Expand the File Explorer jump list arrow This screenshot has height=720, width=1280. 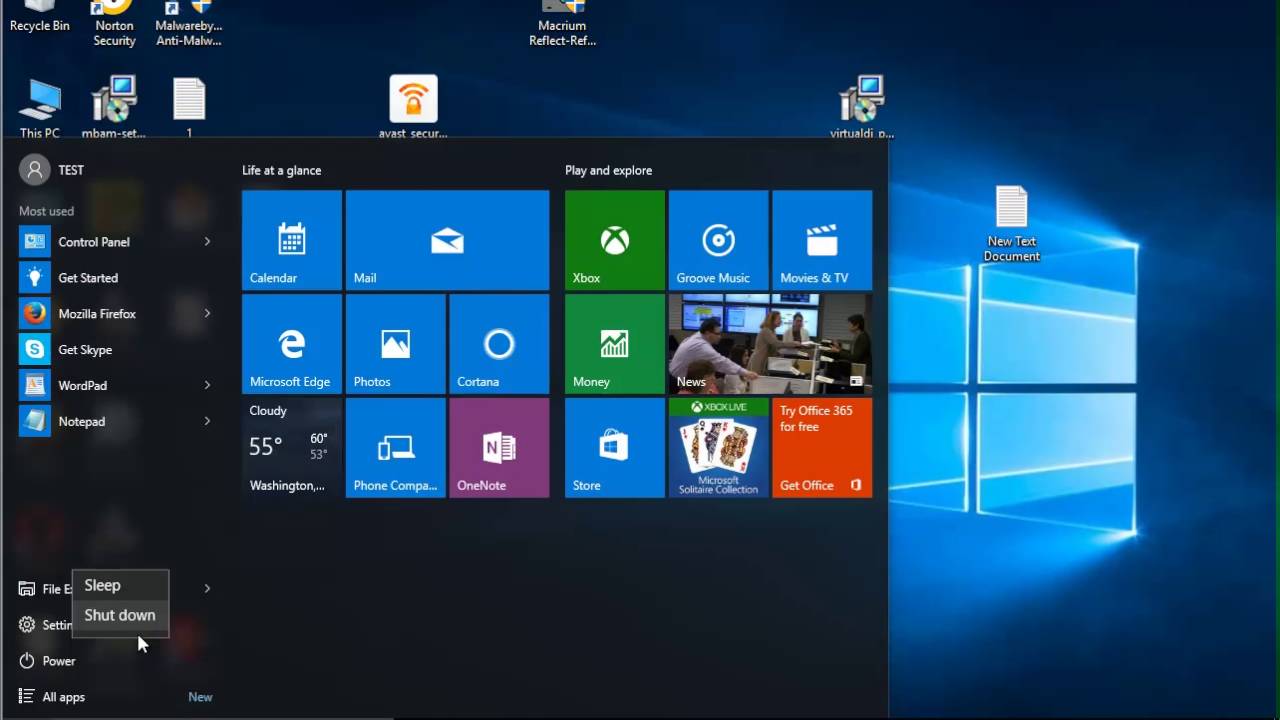pyautogui.click(x=207, y=589)
